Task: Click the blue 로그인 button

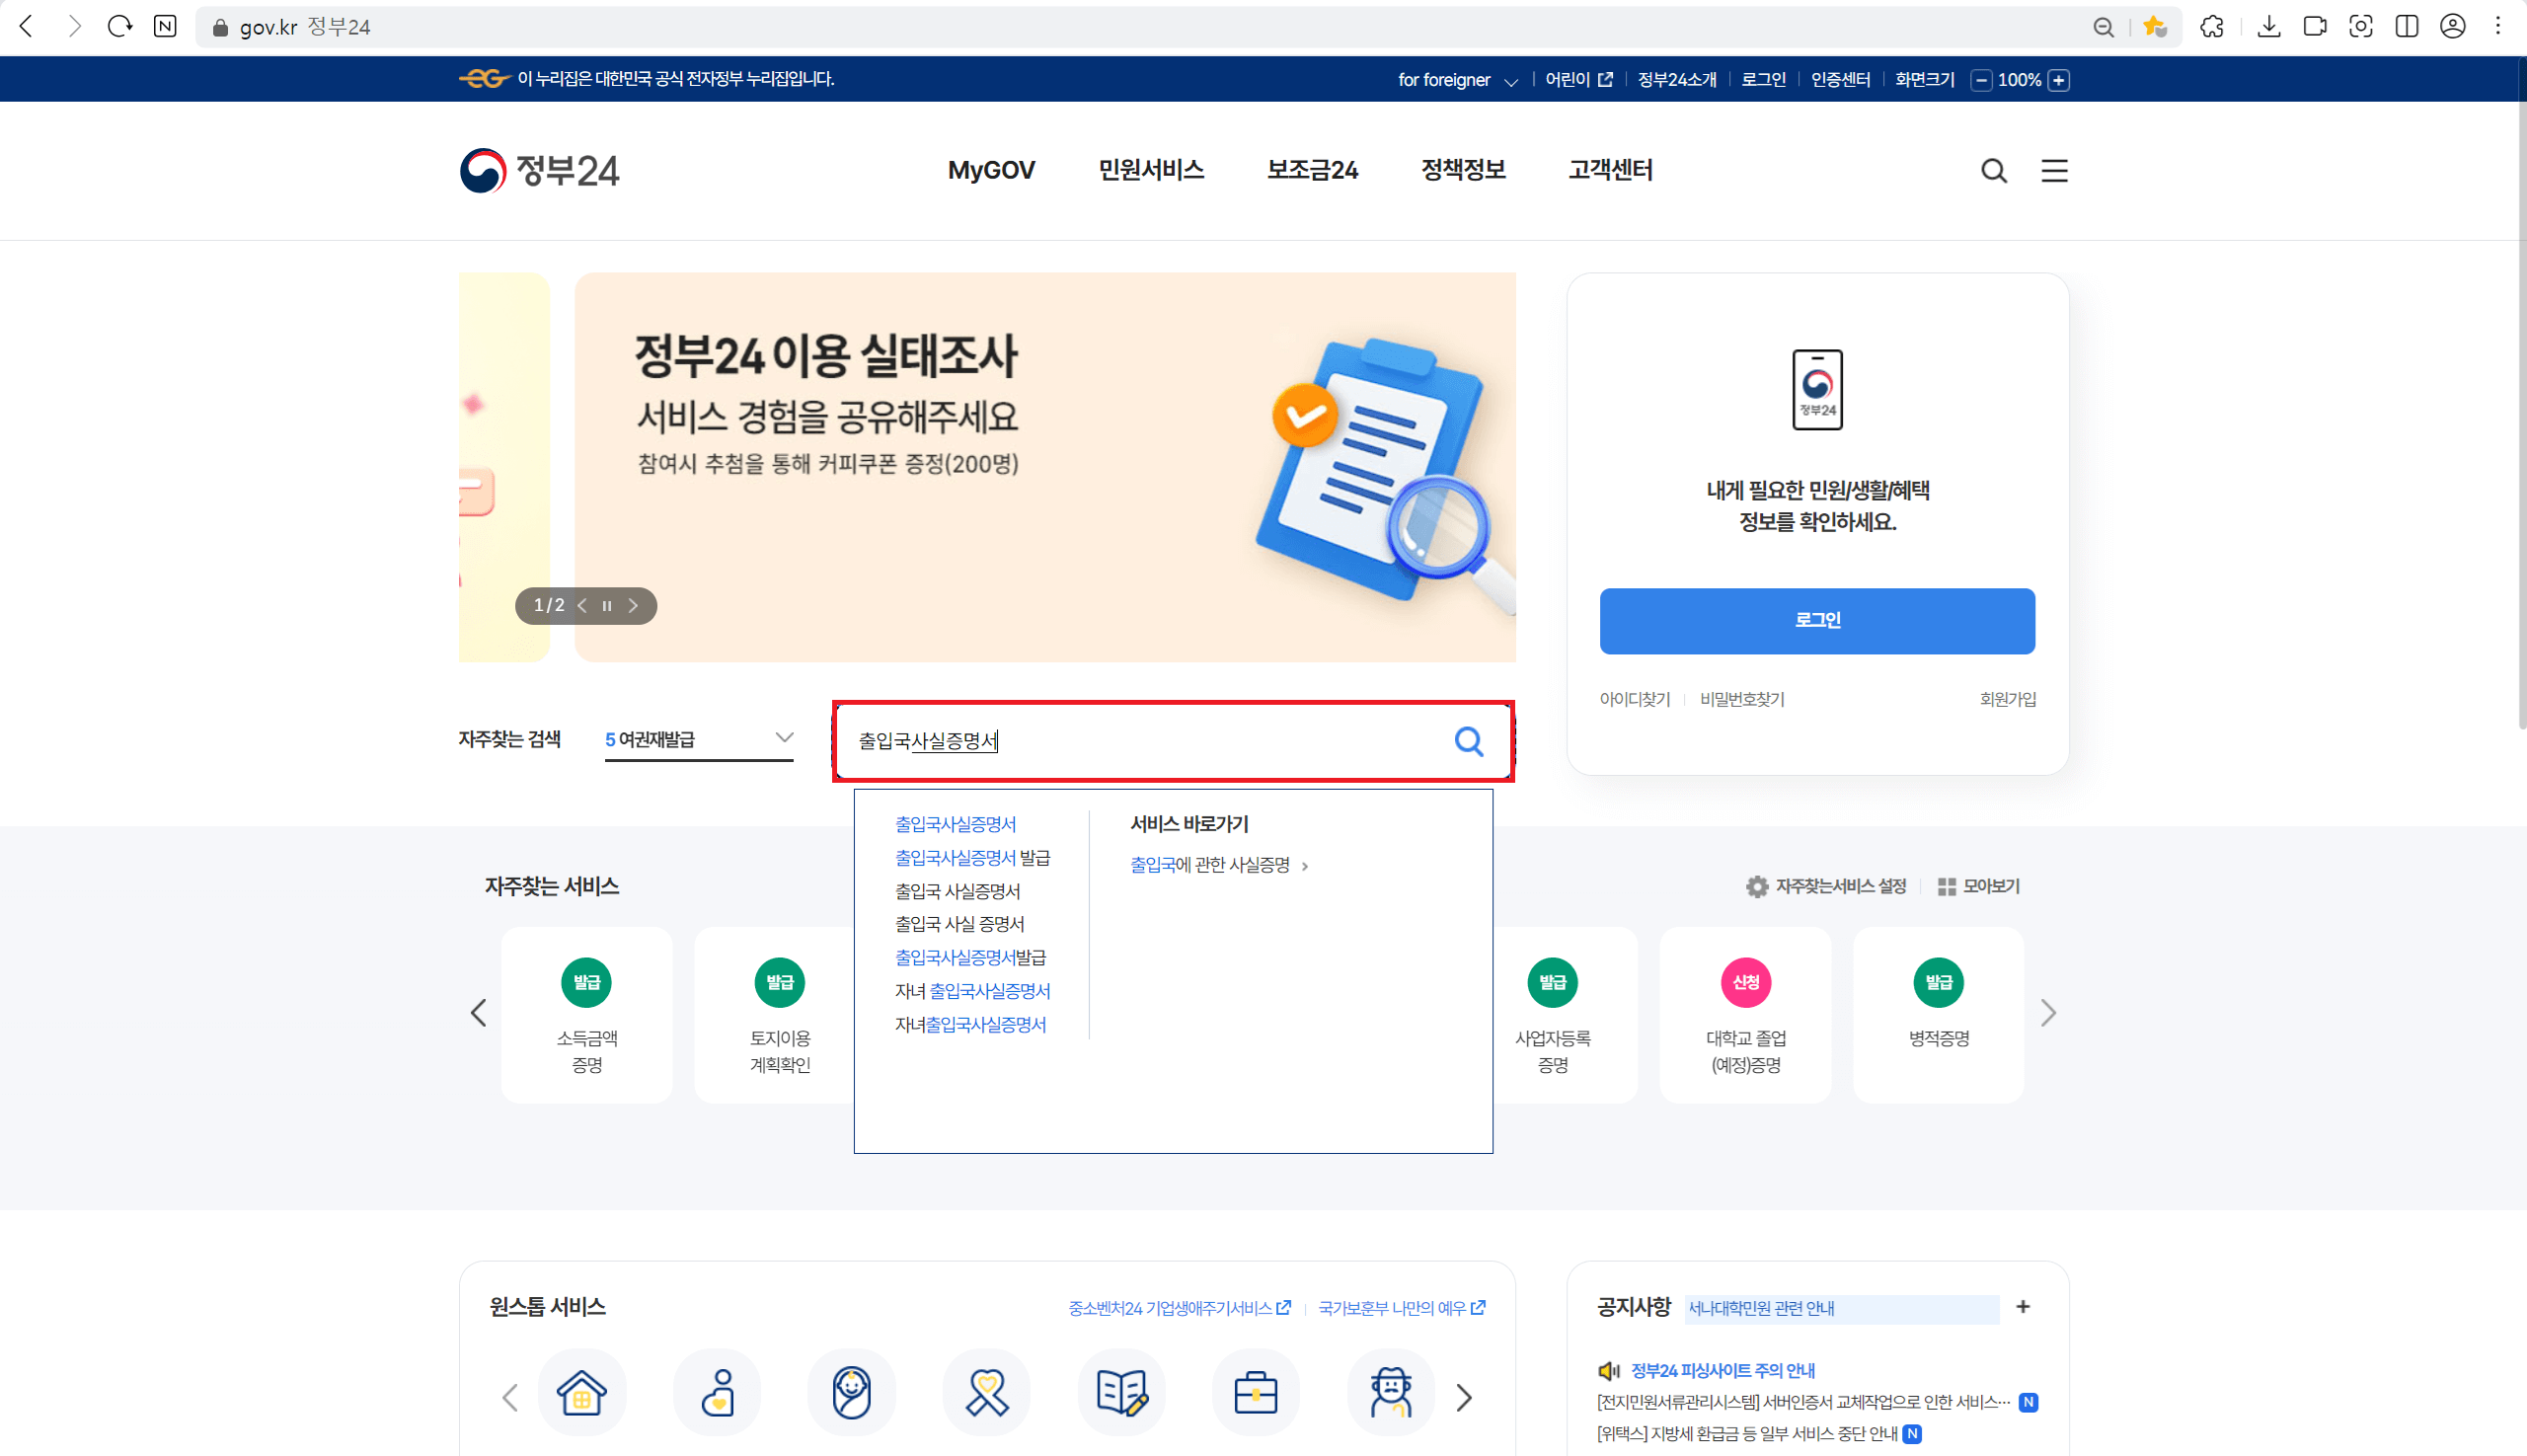Action: [x=1816, y=621]
